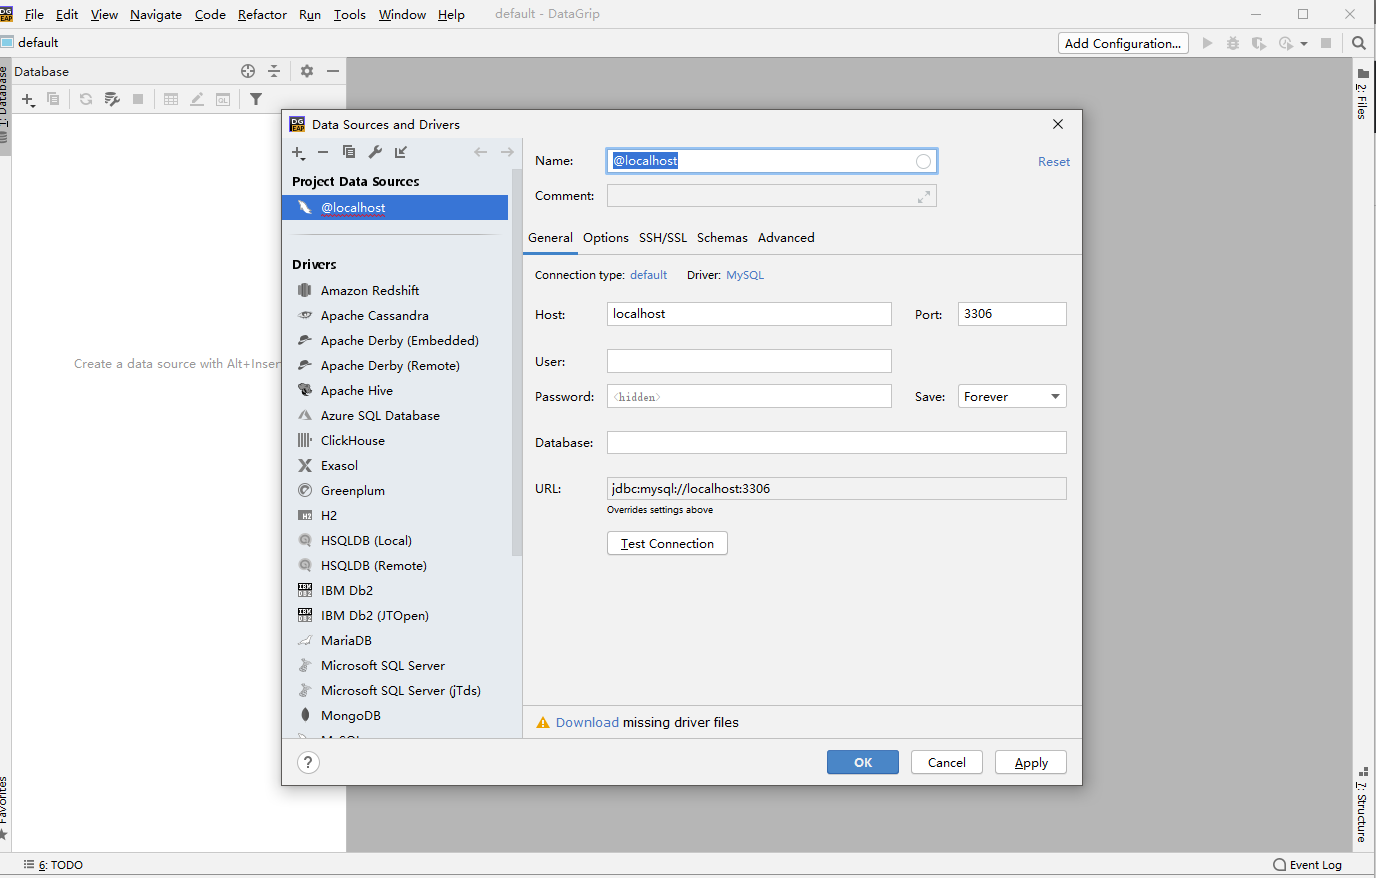Open Database panel gear settings
This screenshot has height=878, width=1376.
tap(307, 71)
